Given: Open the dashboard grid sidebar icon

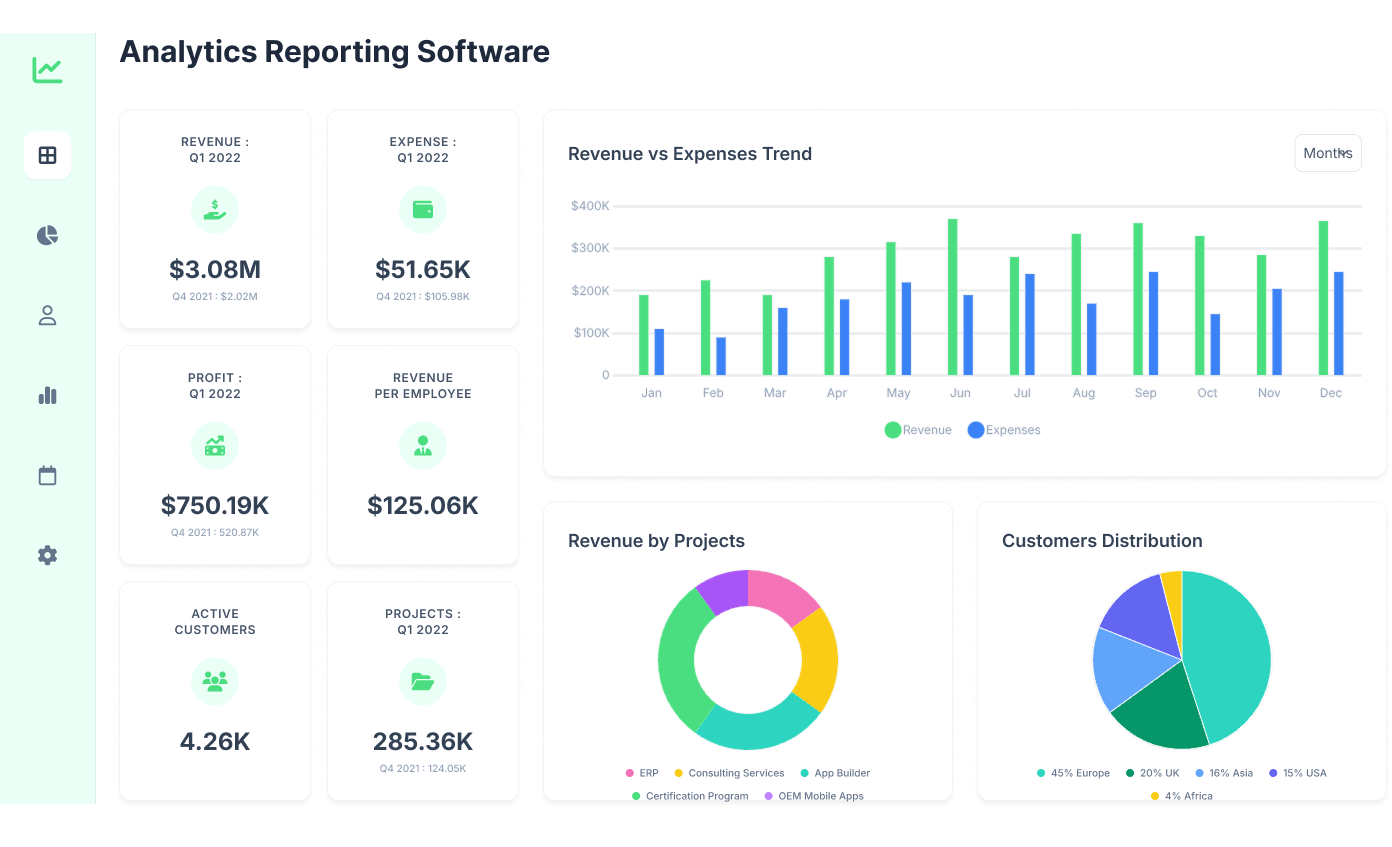Looking at the screenshot, I should tap(47, 155).
